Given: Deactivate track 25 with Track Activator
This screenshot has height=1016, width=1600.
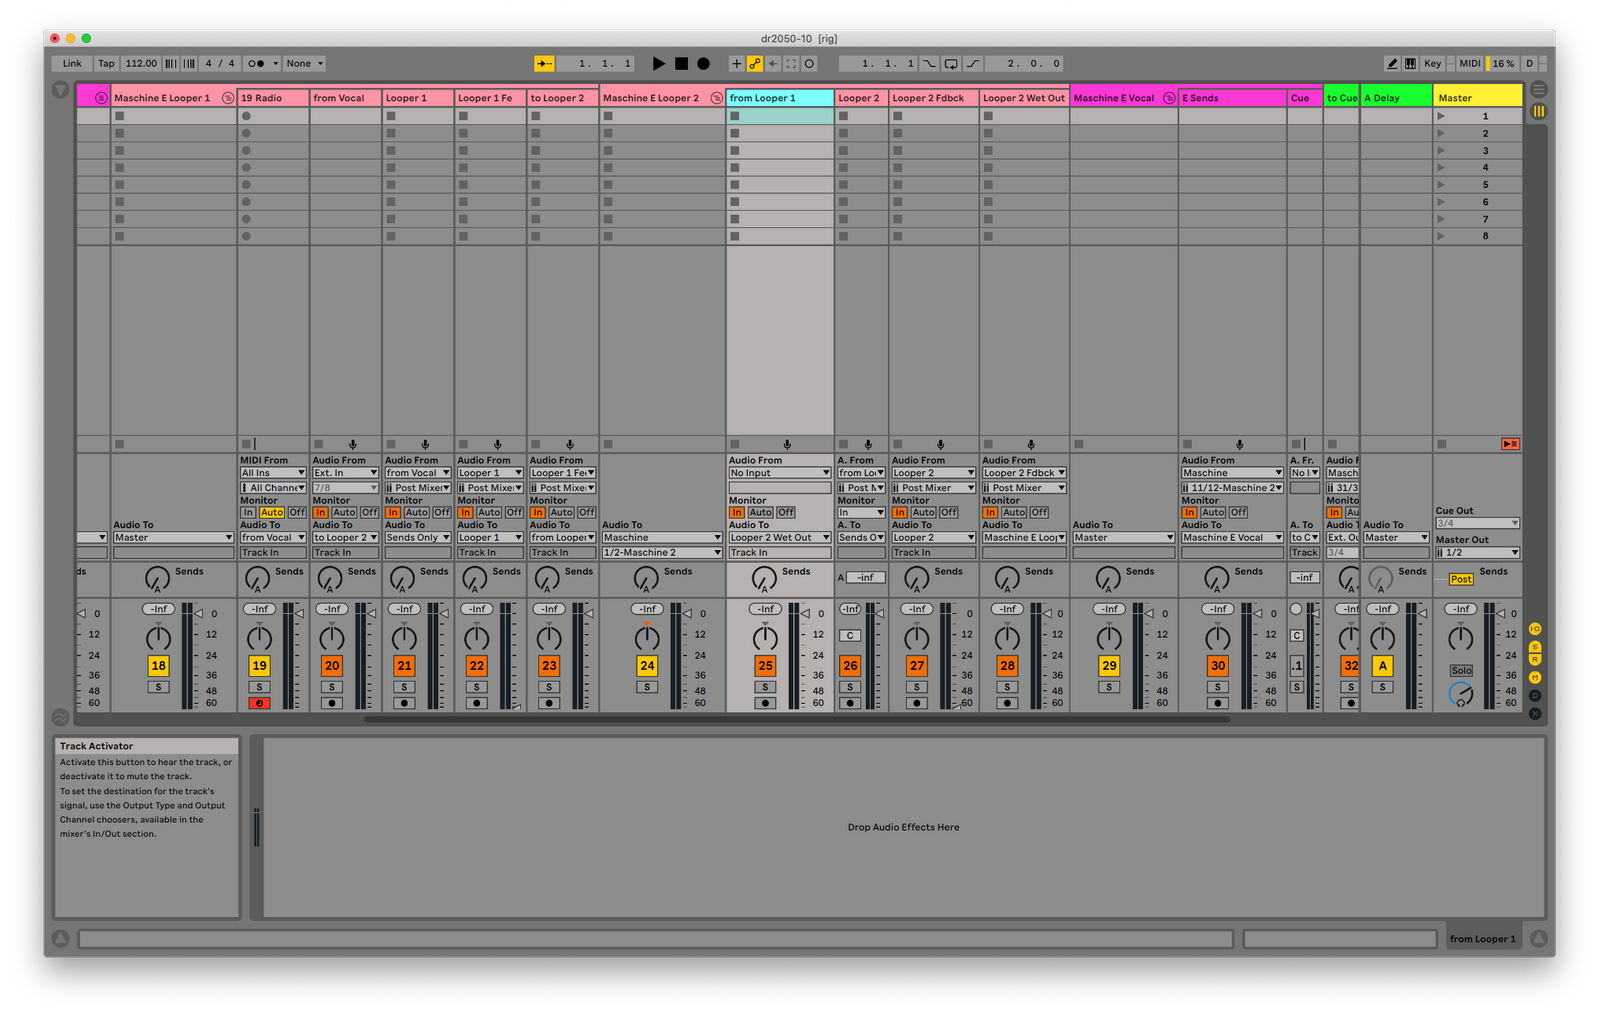Looking at the screenshot, I should pos(765,666).
